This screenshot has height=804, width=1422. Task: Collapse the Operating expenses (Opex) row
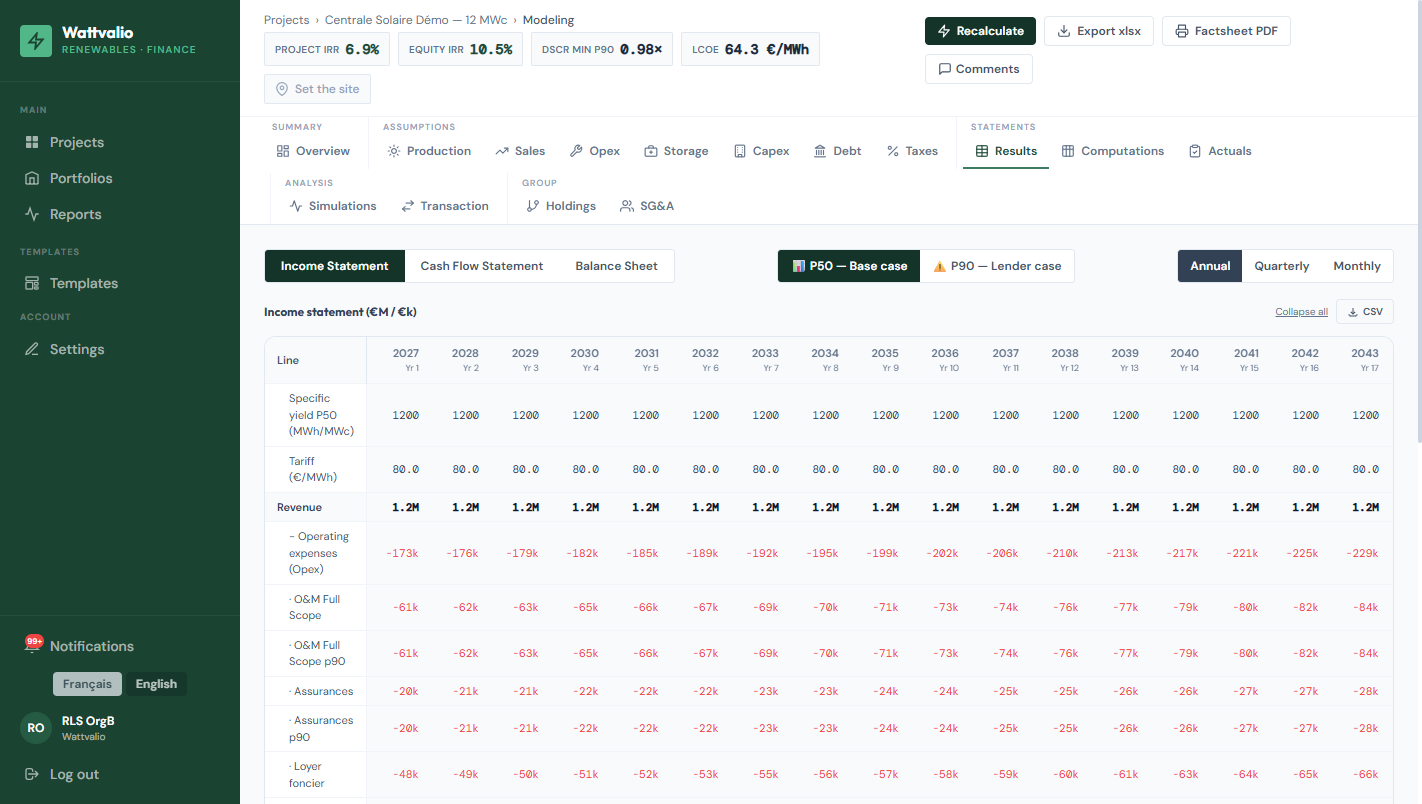click(319, 553)
